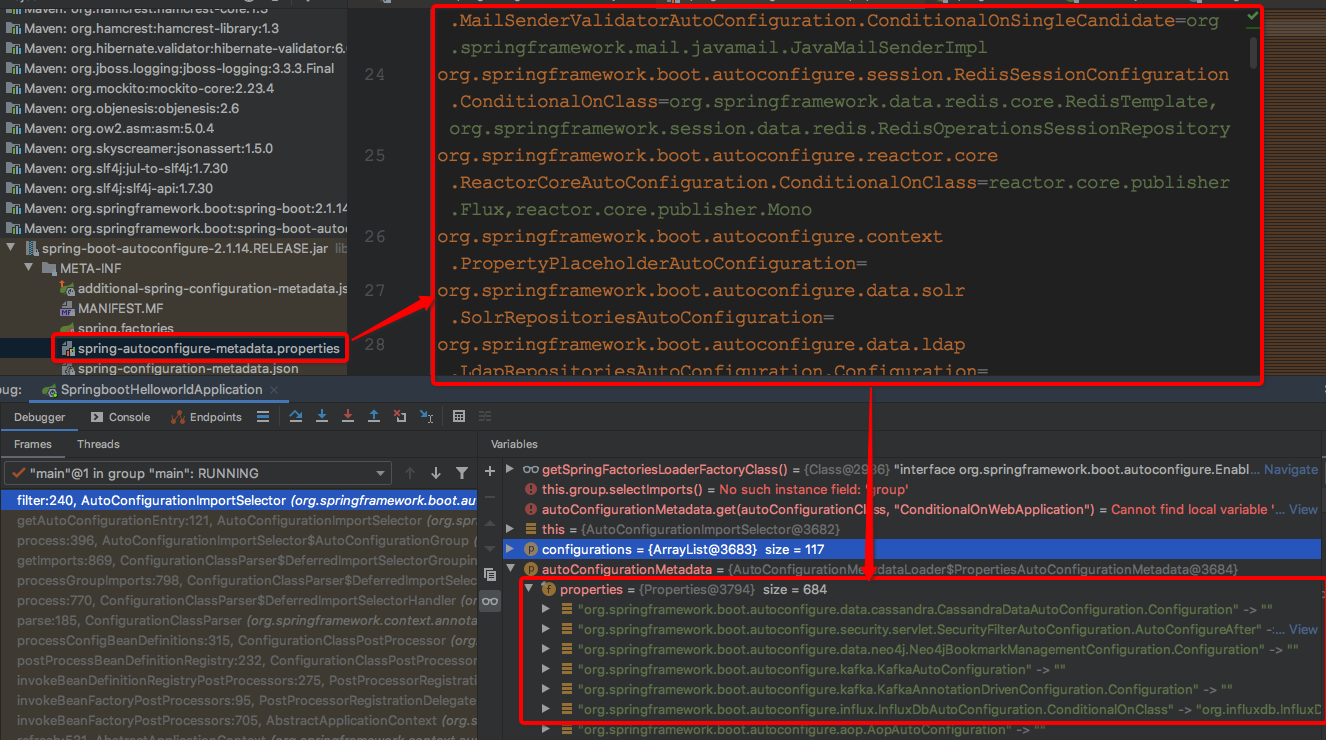This screenshot has height=740, width=1326.
Task: Toggle the glasses Show Watches icon
Action: (490, 601)
